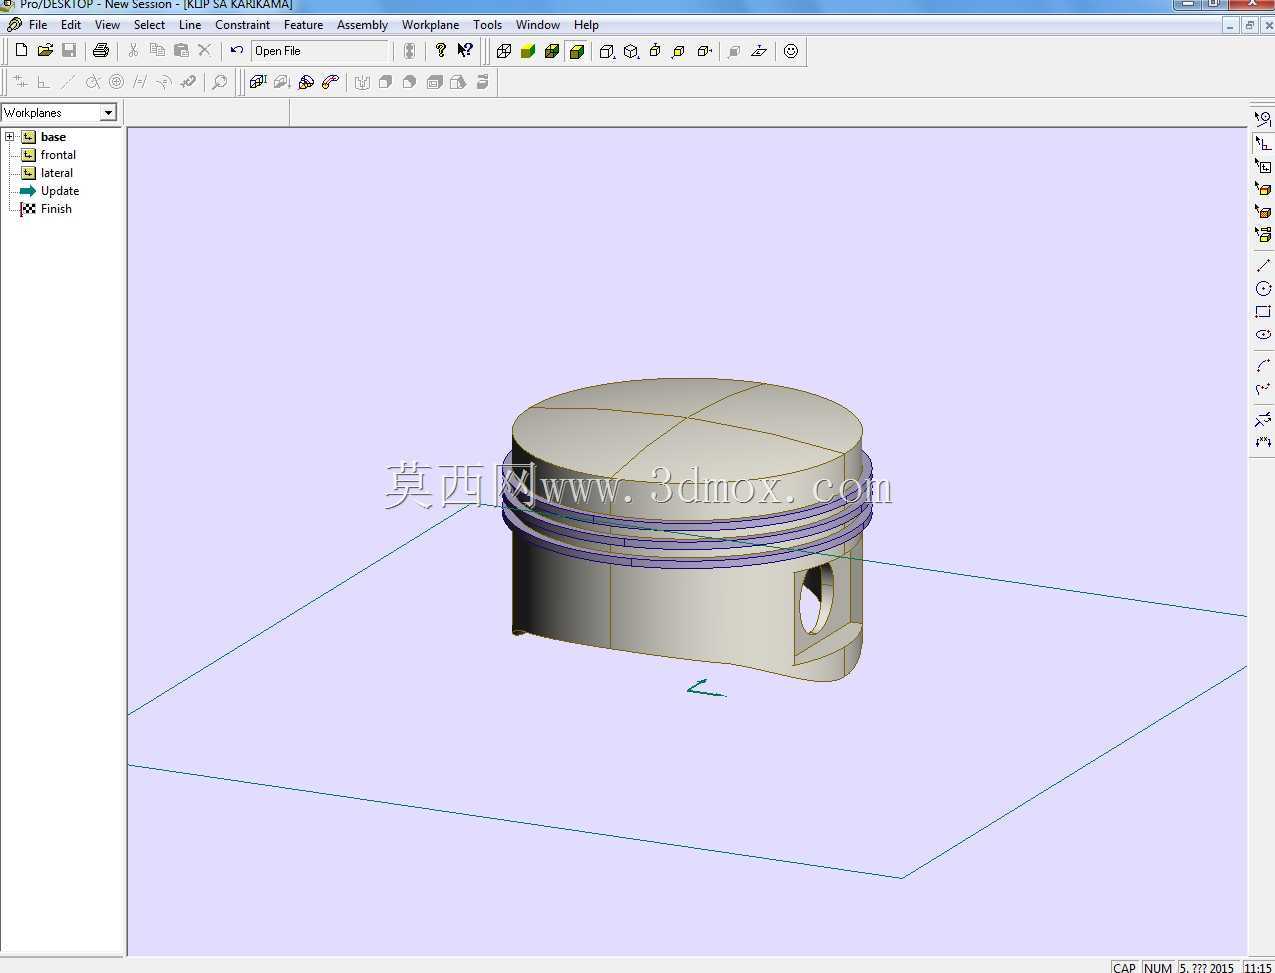The height and width of the screenshot is (973, 1275).
Task: Switch to shaded yellow cube display
Action: click(x=528, y=51)
